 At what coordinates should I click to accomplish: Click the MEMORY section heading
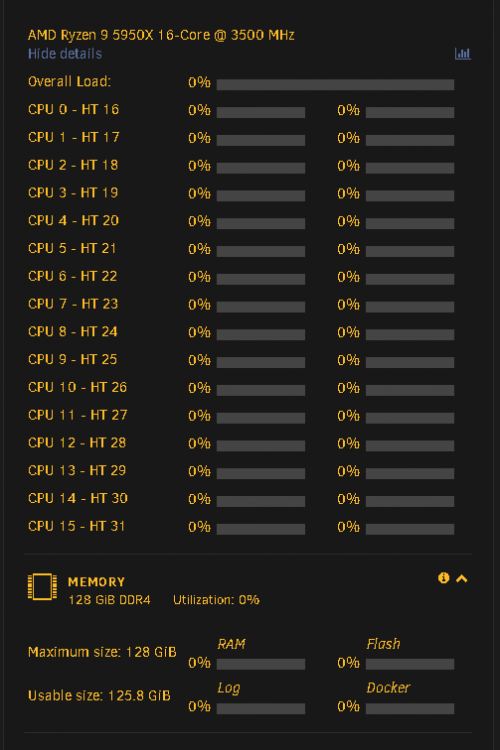point(96,582)
